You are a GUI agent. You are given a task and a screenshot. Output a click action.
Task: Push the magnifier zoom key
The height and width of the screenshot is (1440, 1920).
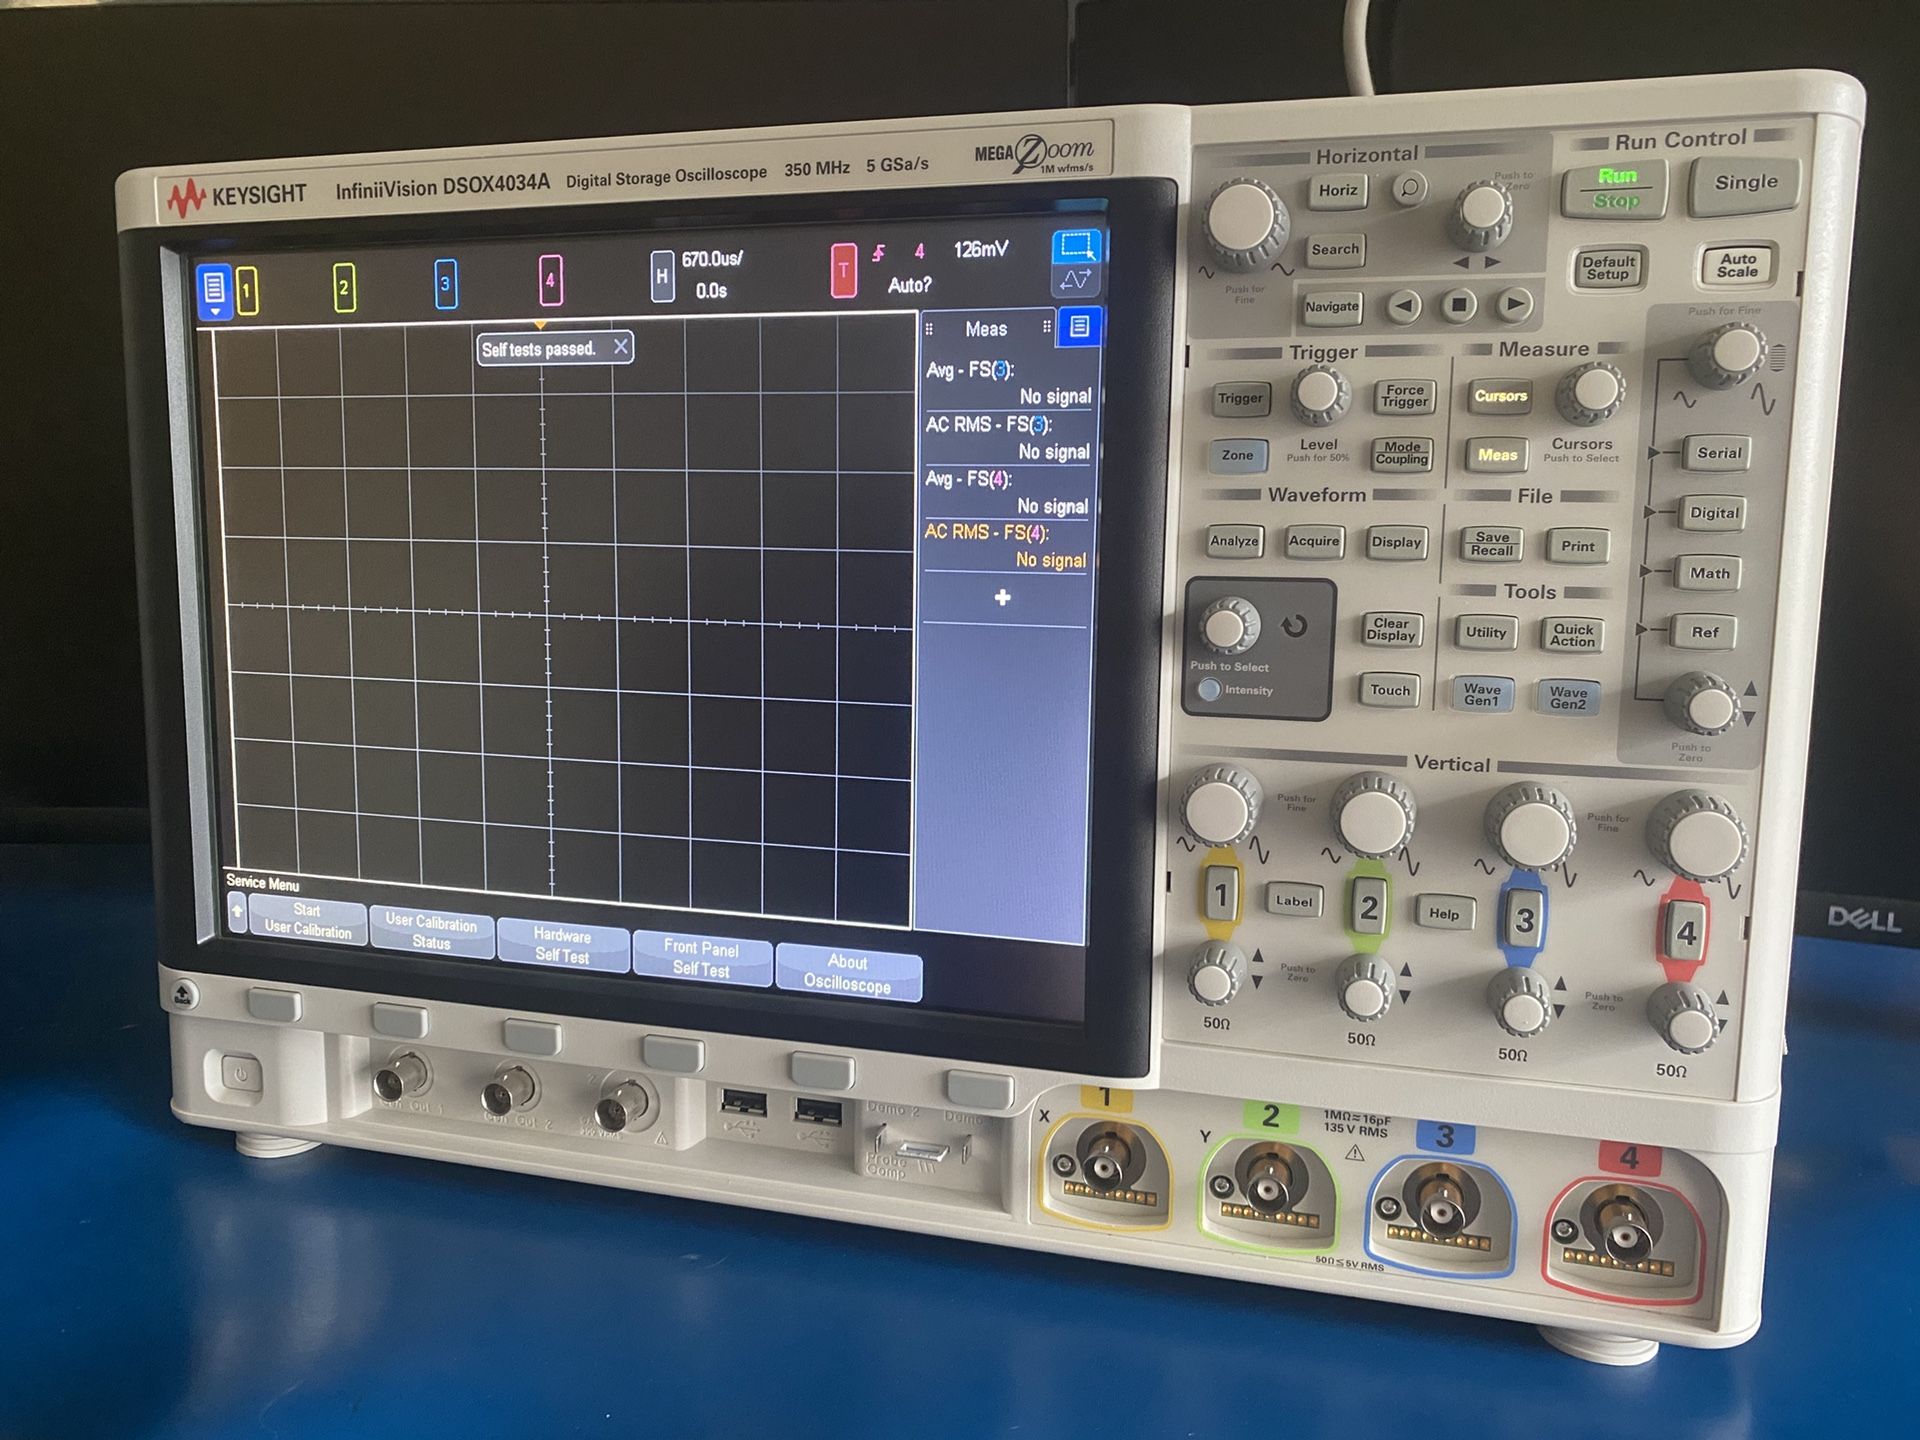(x=1409, y=188)
